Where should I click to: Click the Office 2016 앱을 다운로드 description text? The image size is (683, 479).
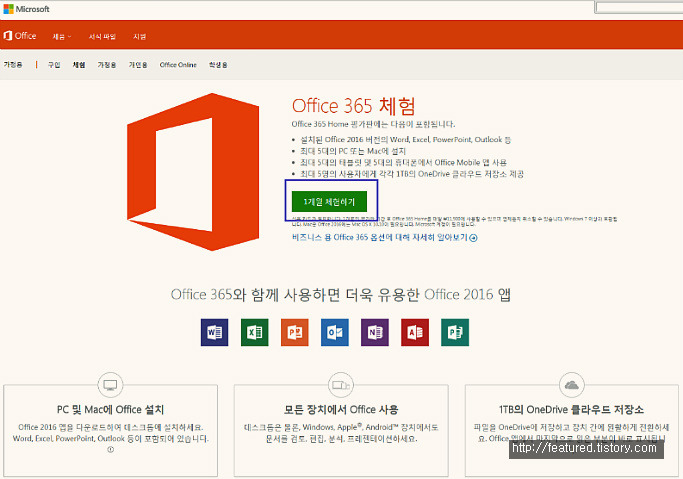point(111,433)
